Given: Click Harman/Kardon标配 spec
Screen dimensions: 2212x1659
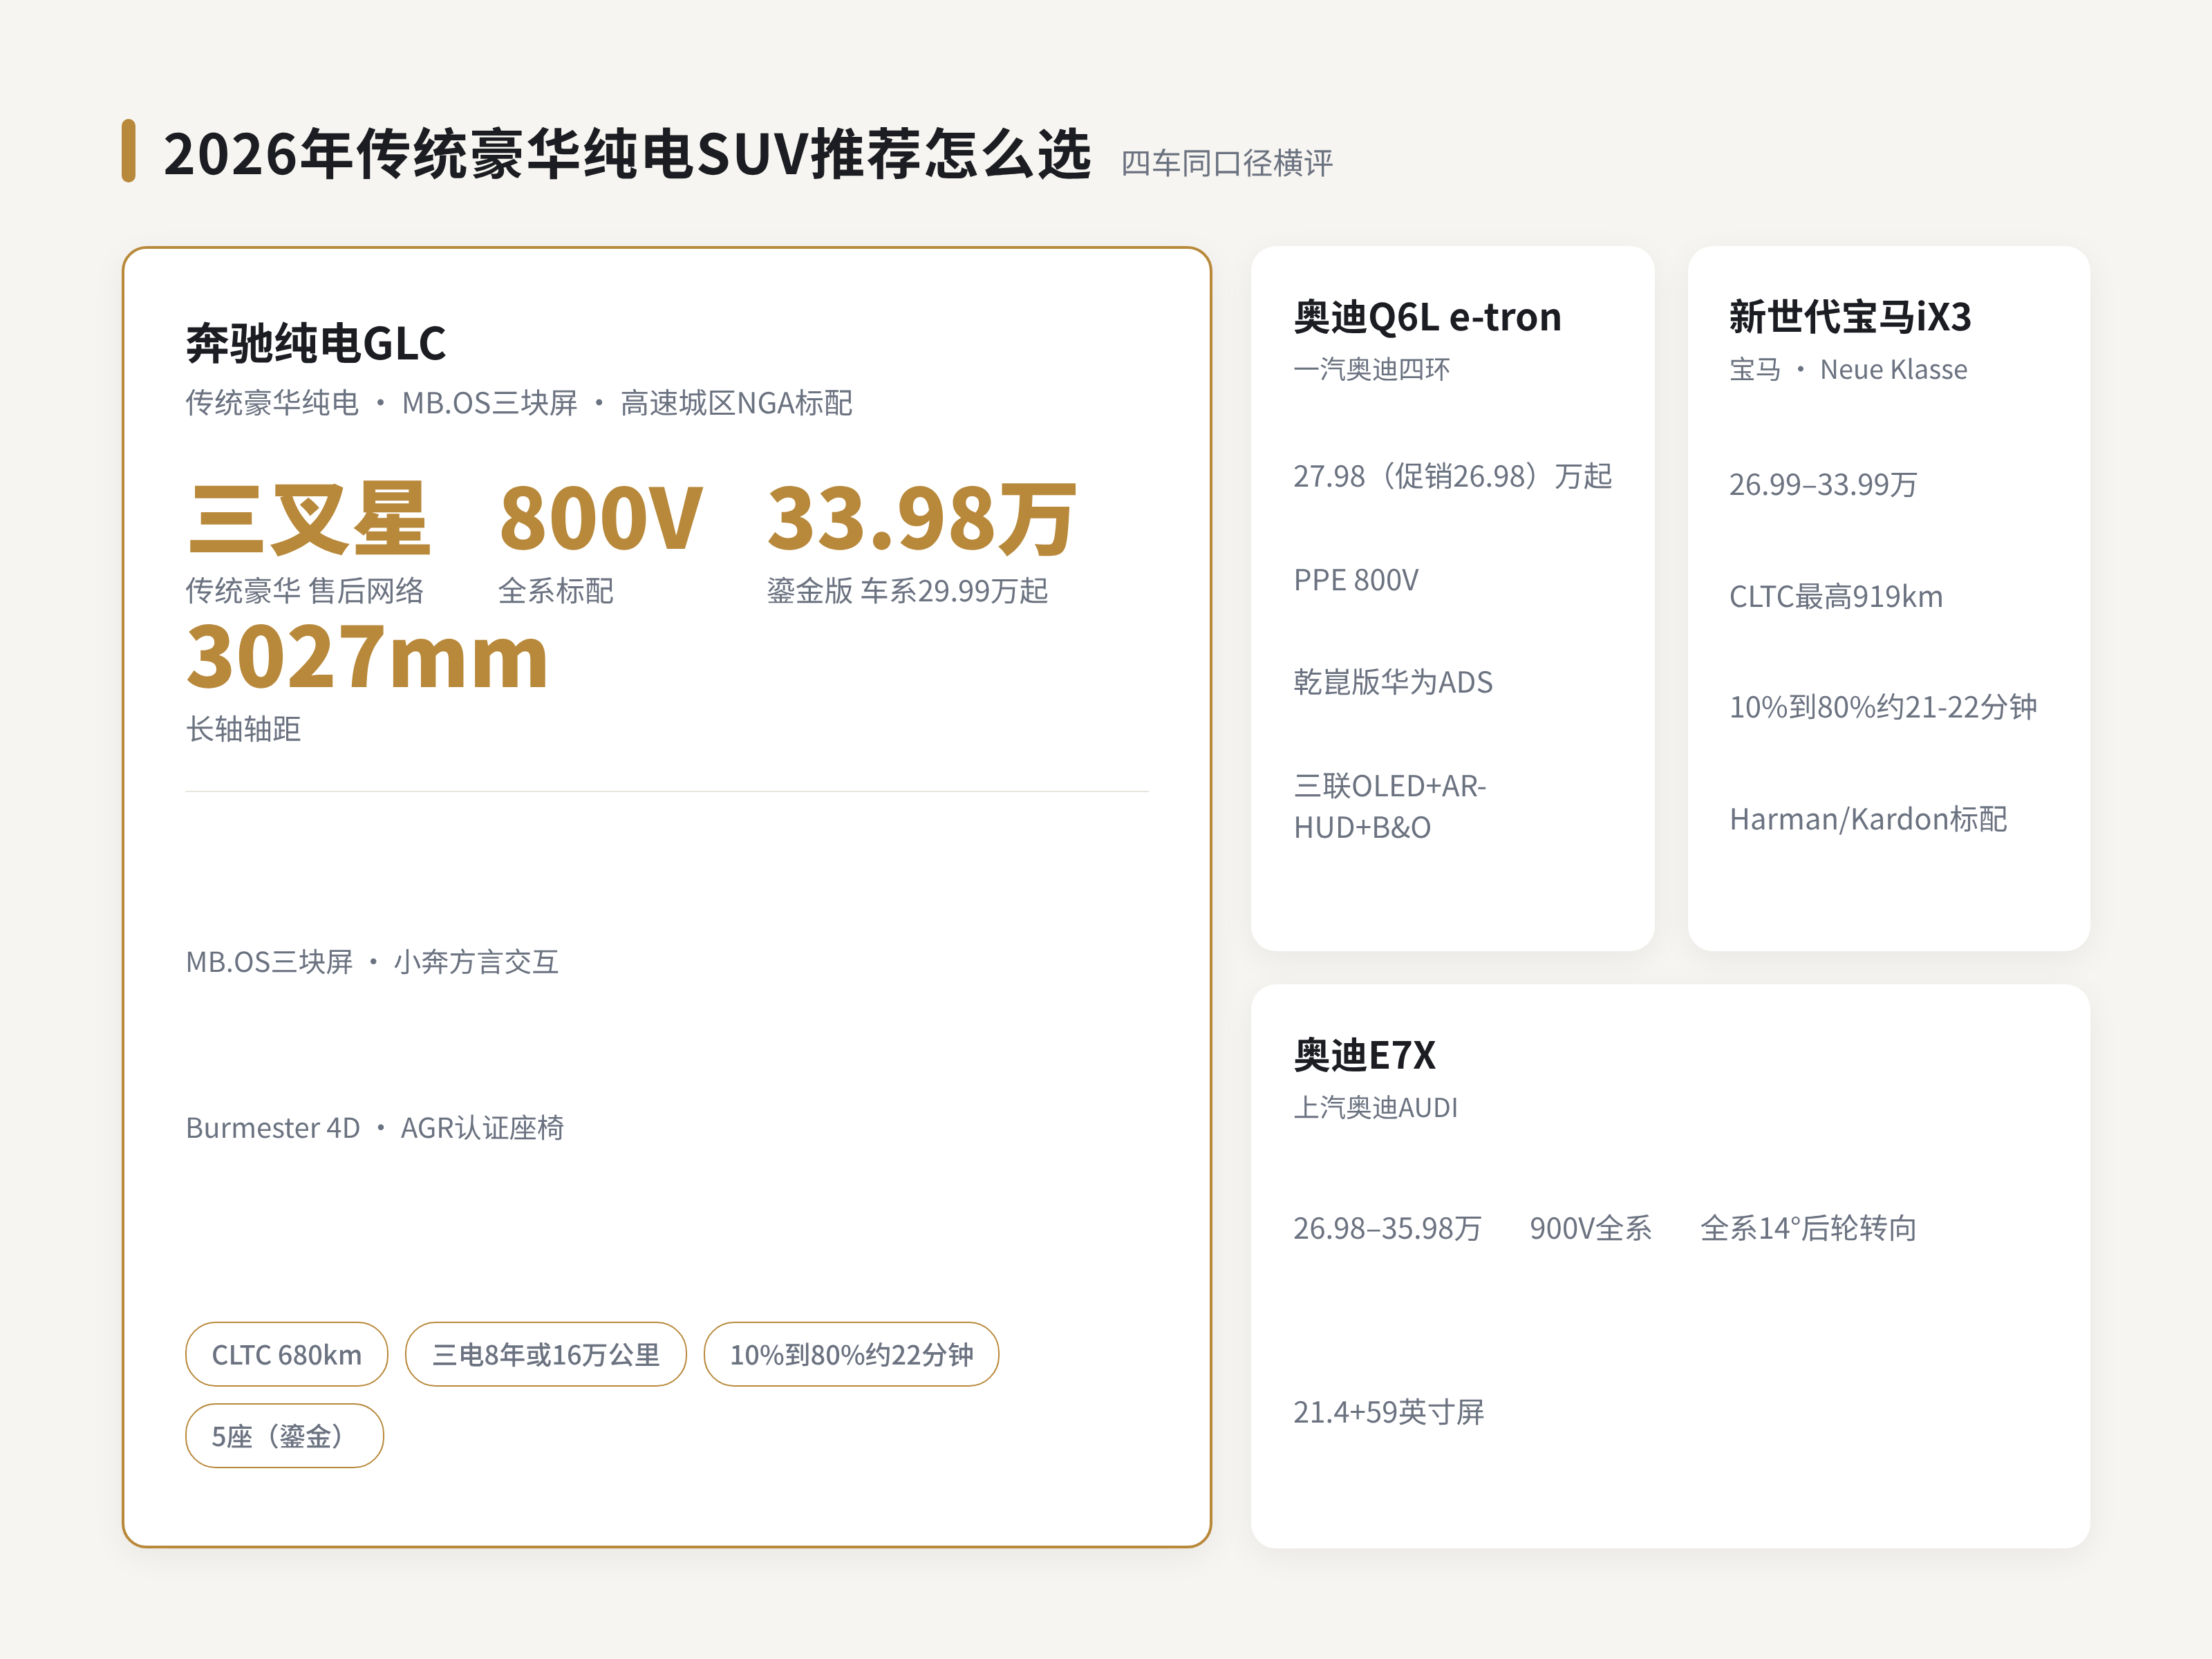Looking at the screenshot, I should (1868, 819).
